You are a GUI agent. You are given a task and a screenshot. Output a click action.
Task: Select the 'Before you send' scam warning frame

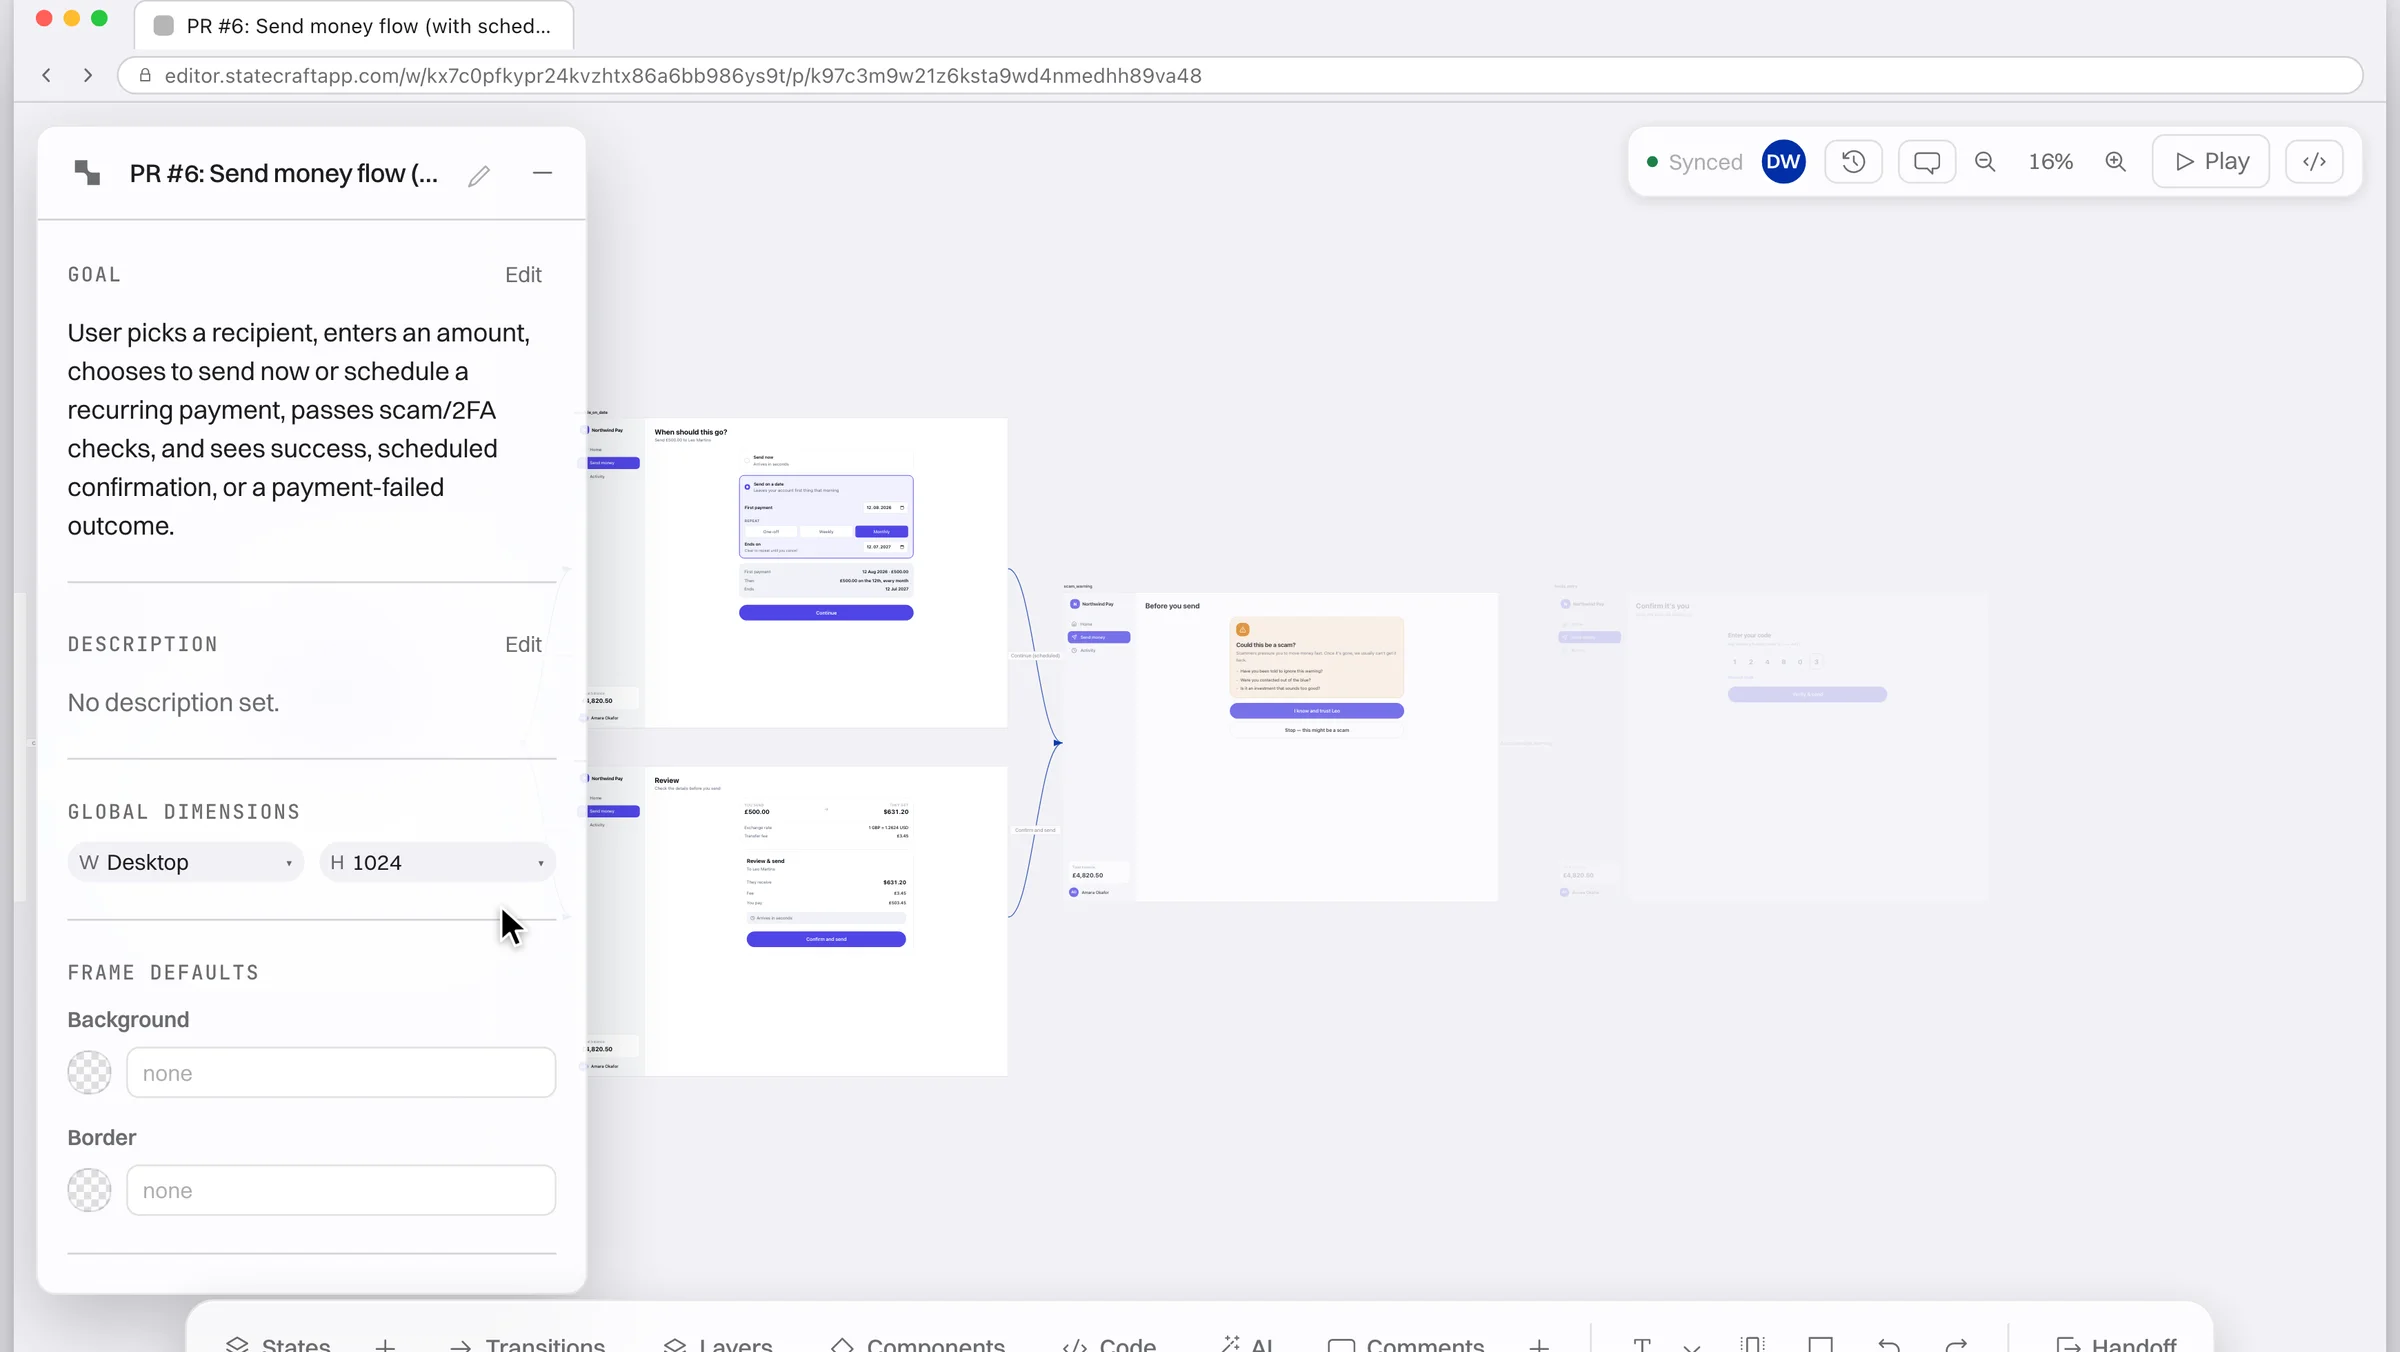click(x=1281, y=747)
